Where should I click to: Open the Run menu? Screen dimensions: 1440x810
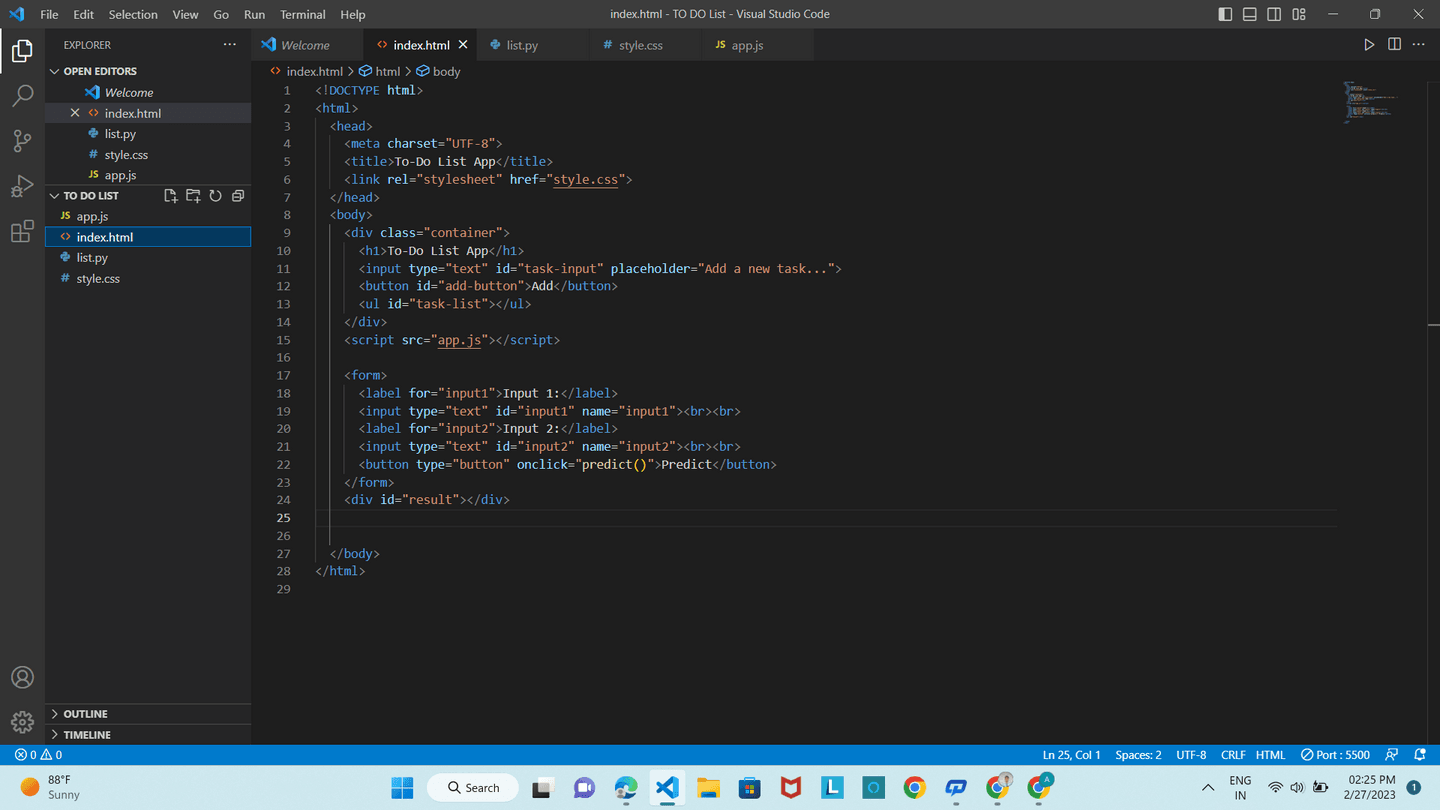255,14
